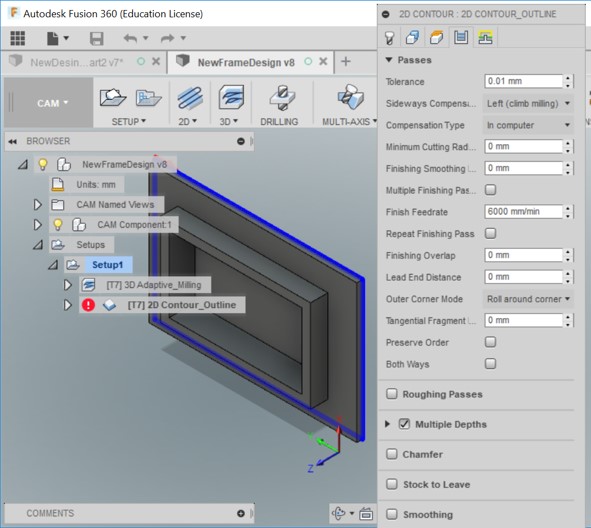Enable Both Ways checkbox
Viewport: 591px width, 528px height.
tap(490, 364)
